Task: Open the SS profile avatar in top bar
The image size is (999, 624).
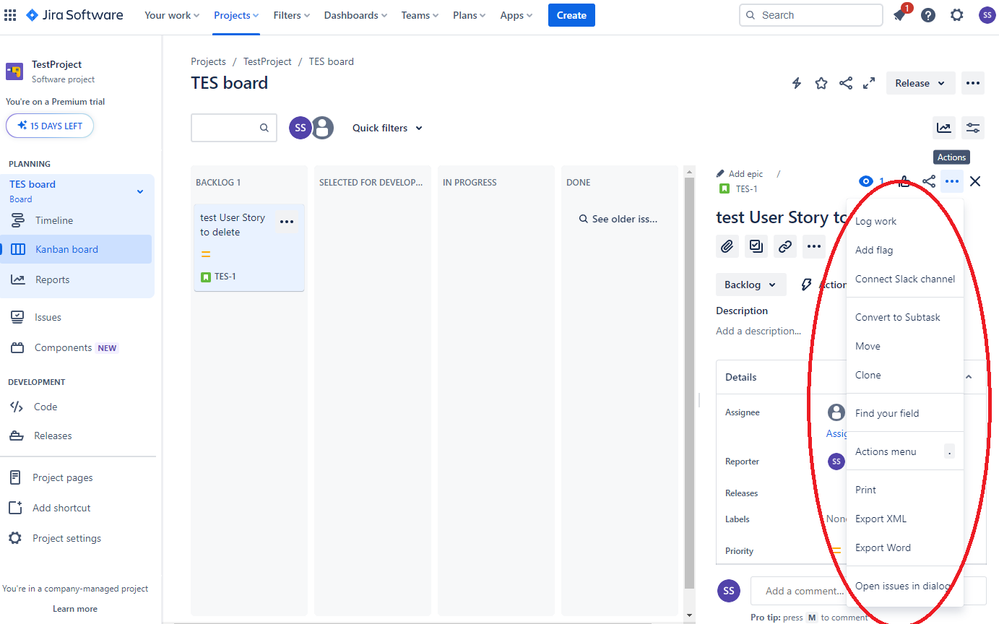Action: click(x=987, y=15)
